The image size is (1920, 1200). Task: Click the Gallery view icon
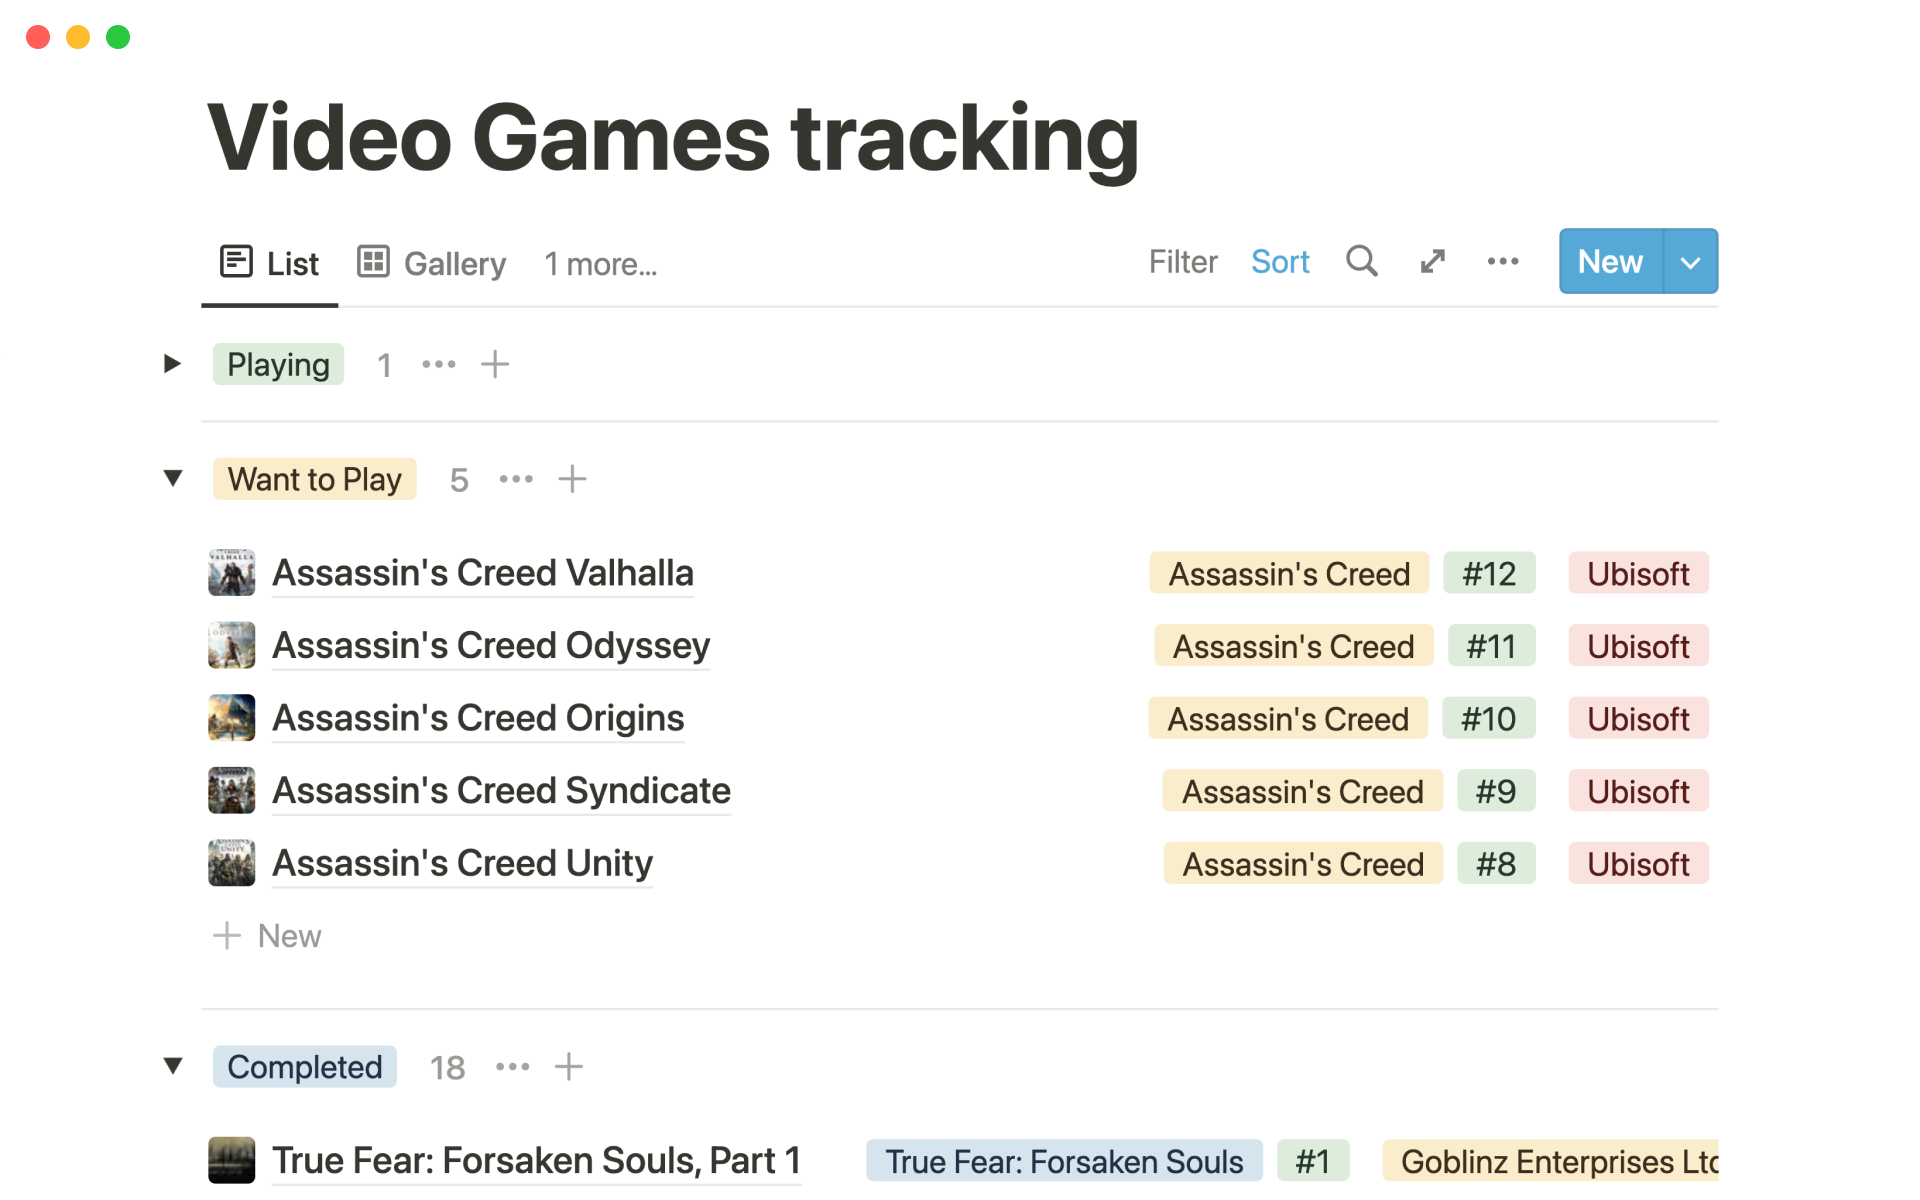pos(372,261)
